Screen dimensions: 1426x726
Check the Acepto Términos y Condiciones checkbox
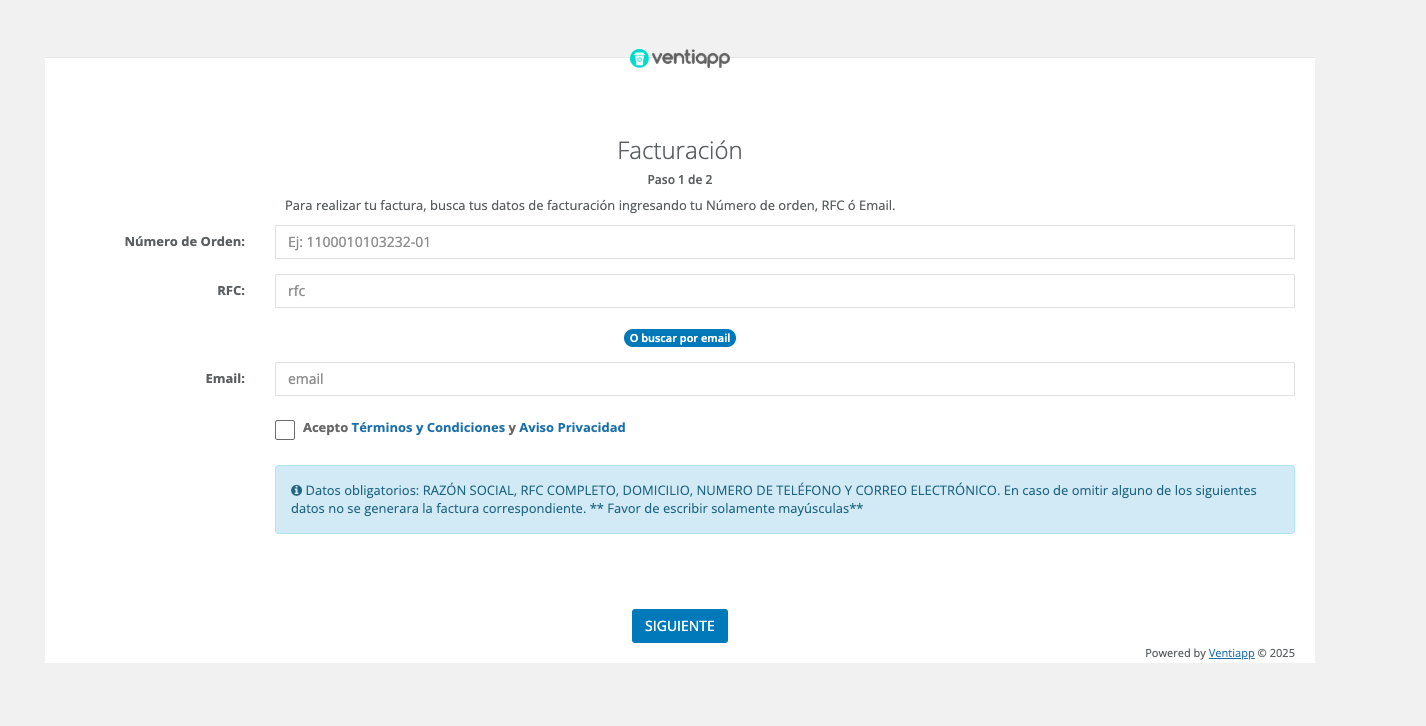[285, 430]
